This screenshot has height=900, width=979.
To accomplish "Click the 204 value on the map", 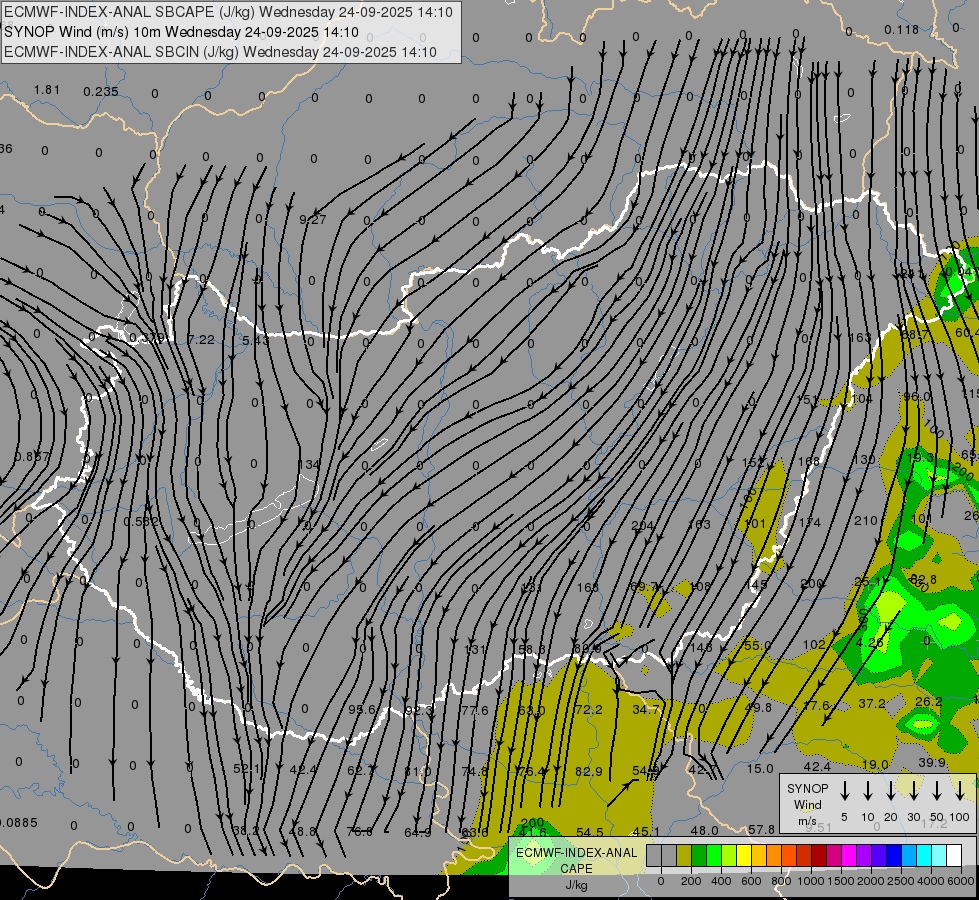I will point(642,525).
